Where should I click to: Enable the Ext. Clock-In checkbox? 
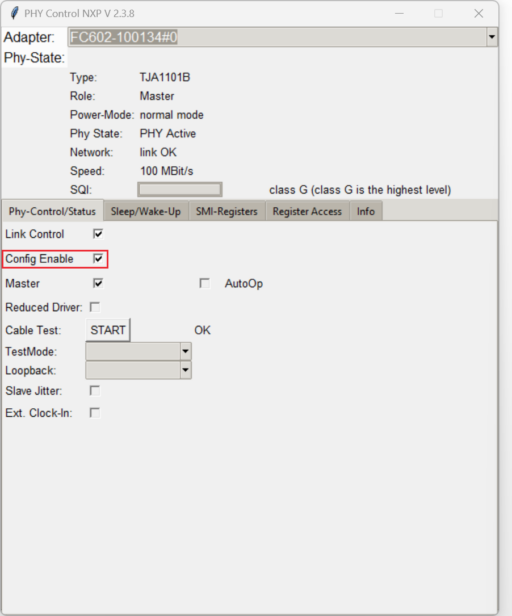[95, 412]
